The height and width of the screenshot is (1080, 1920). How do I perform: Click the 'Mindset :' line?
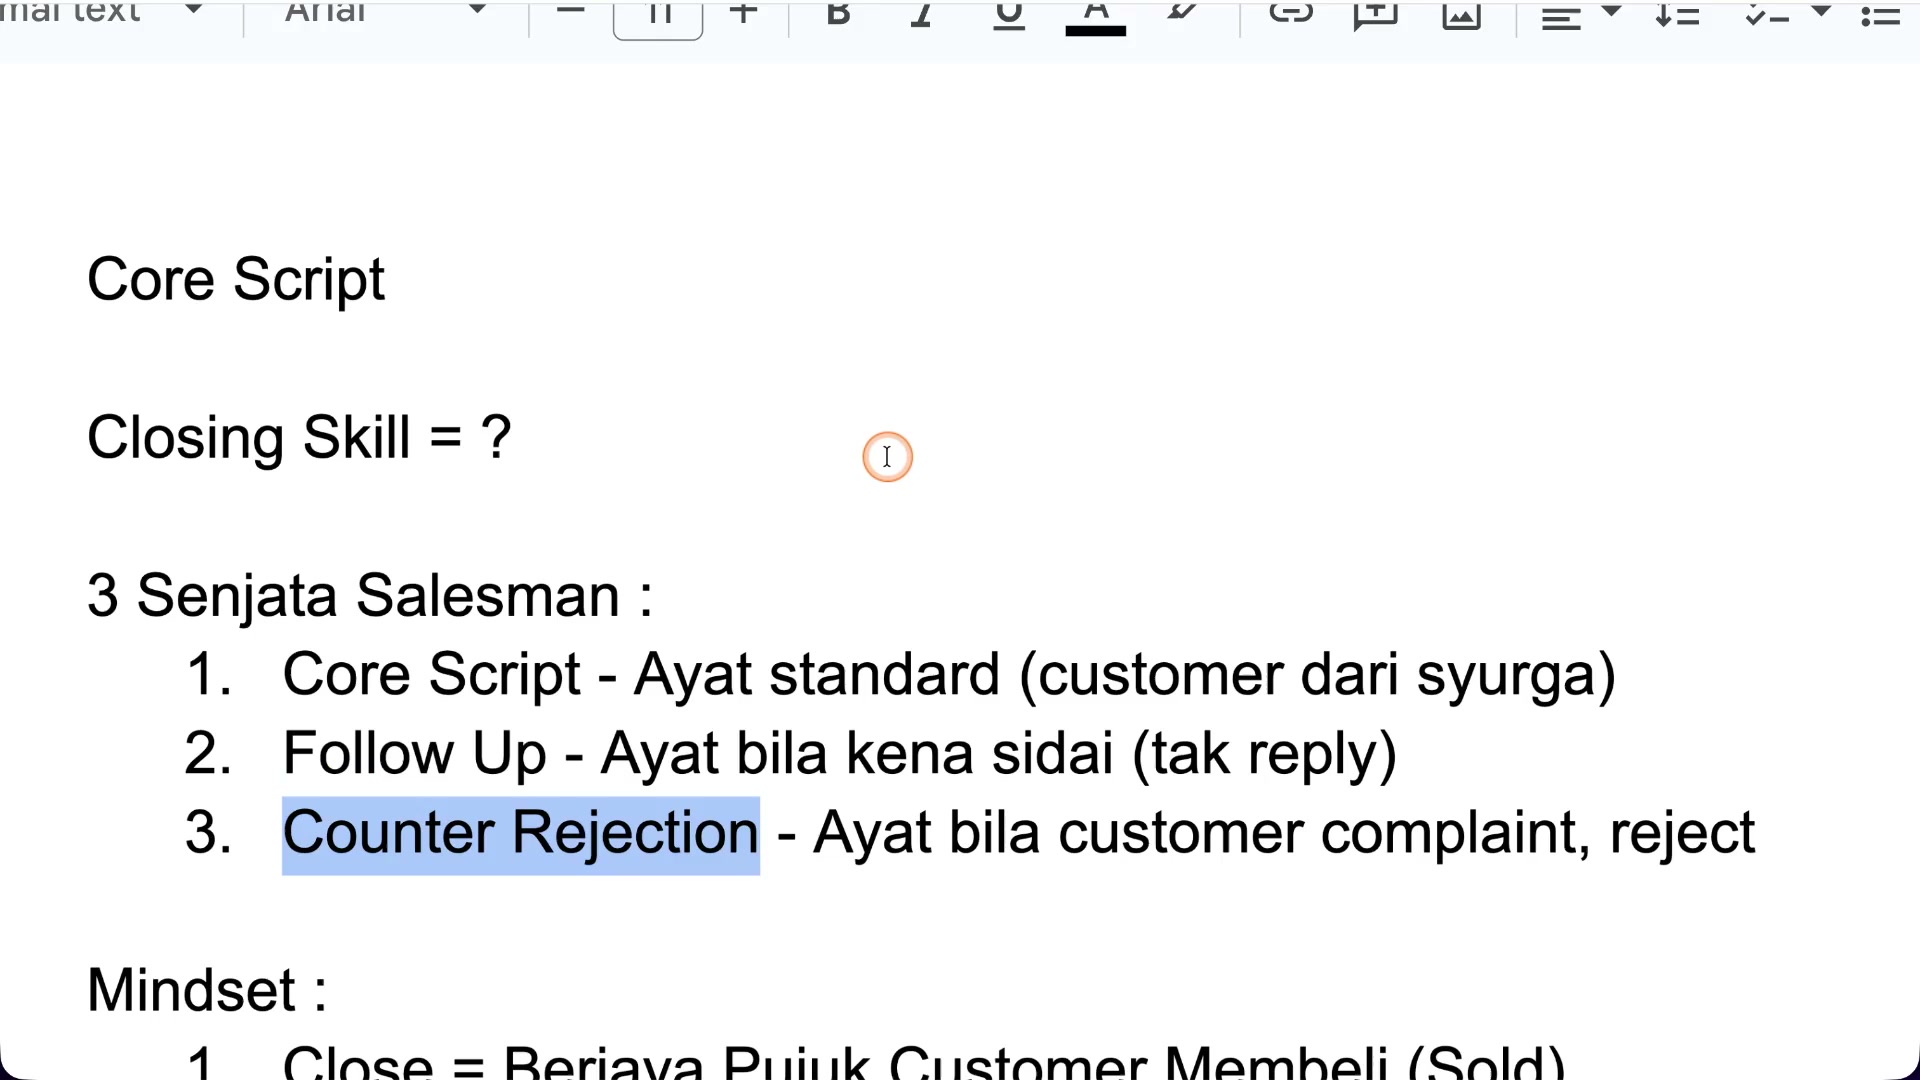point(207,991)
